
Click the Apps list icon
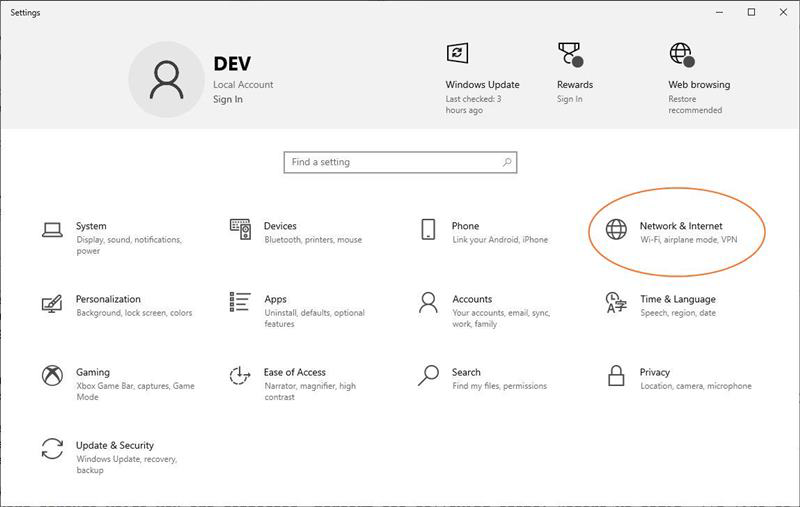240,302
